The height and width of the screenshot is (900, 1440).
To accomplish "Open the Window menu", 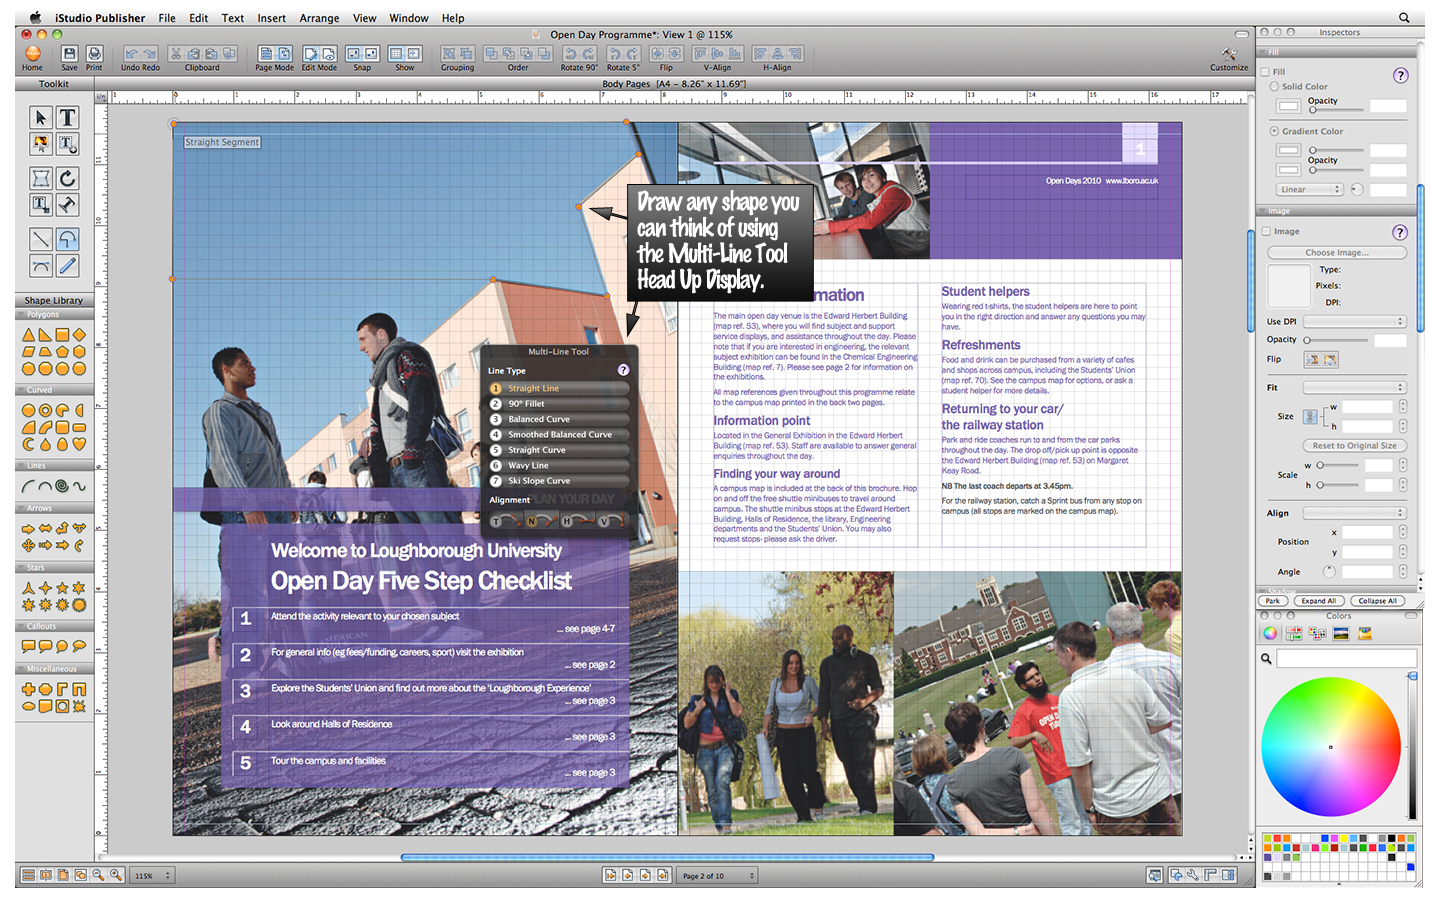I will [x=408, y=18].
